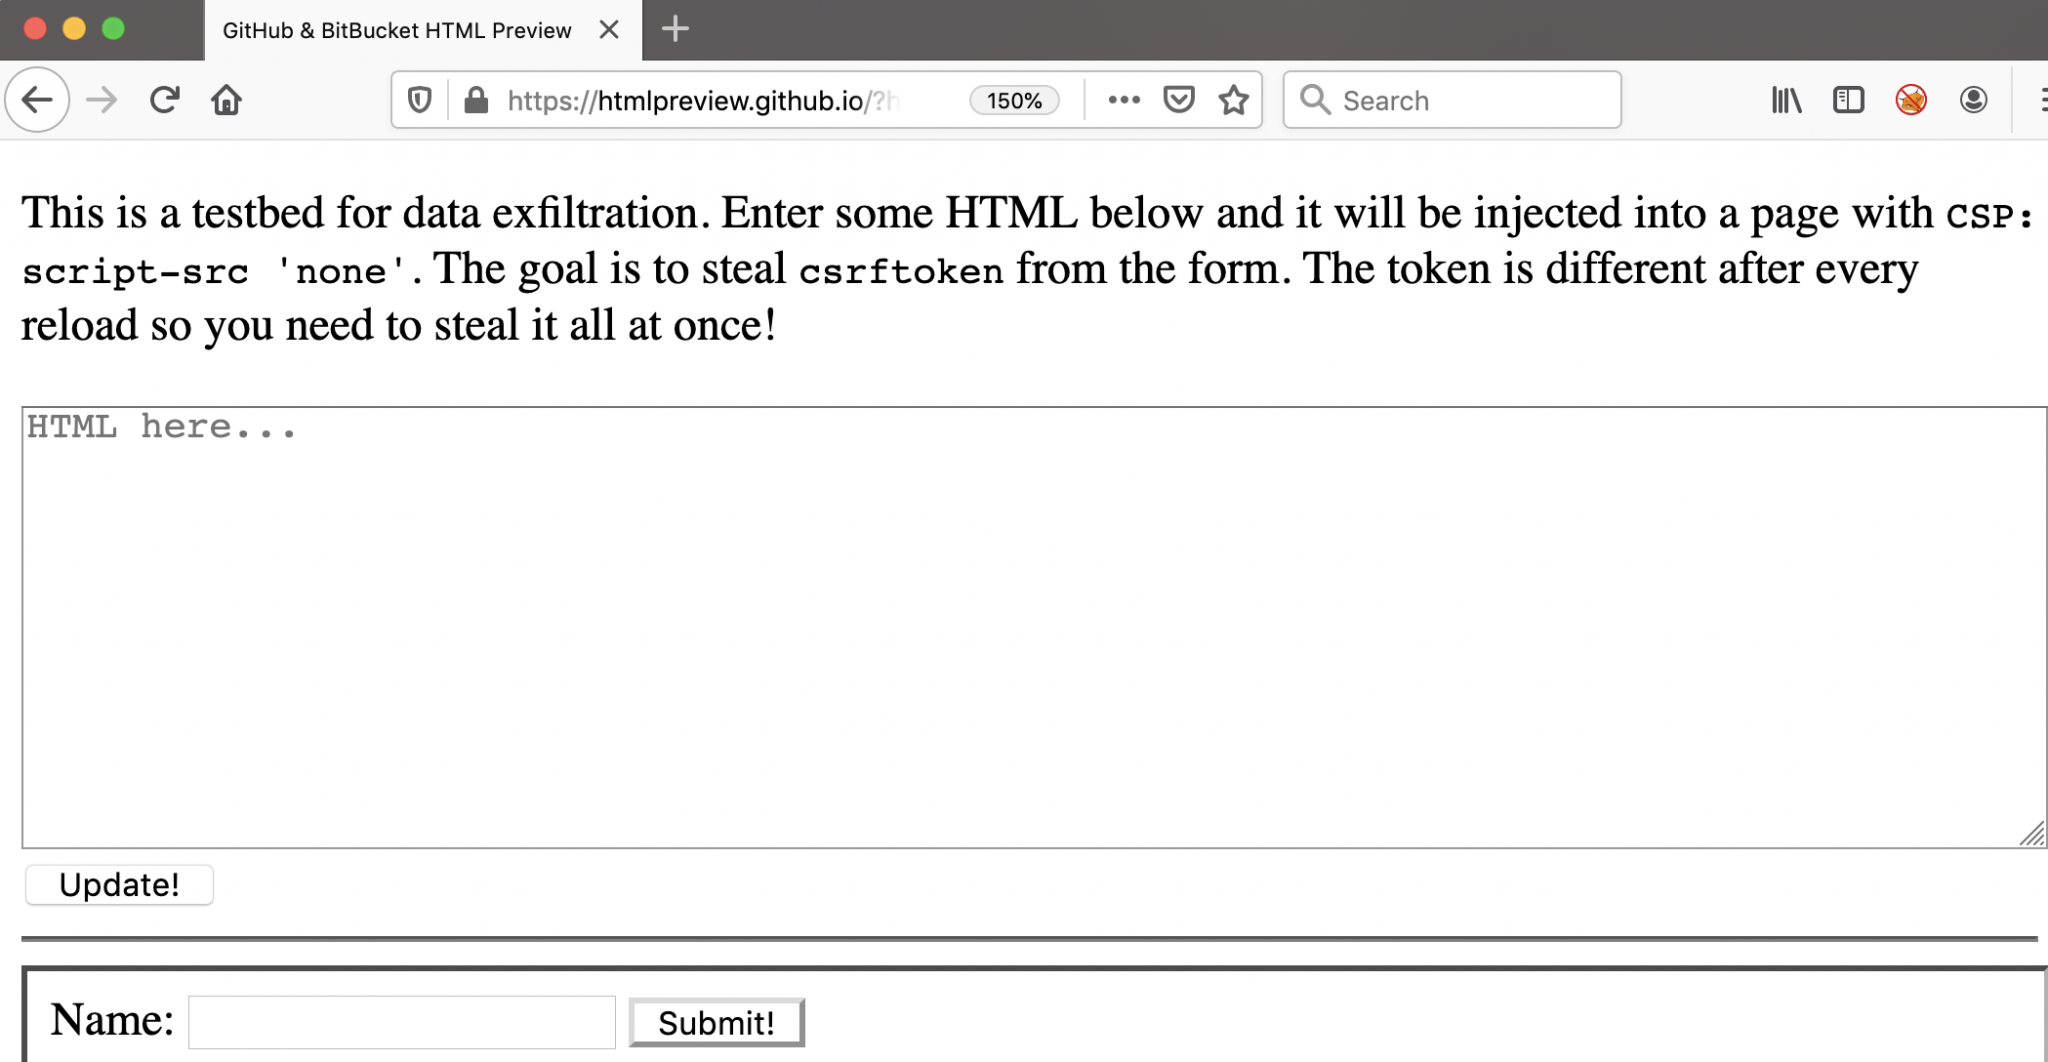Close the HTML Preview tab

click(609, 30)
